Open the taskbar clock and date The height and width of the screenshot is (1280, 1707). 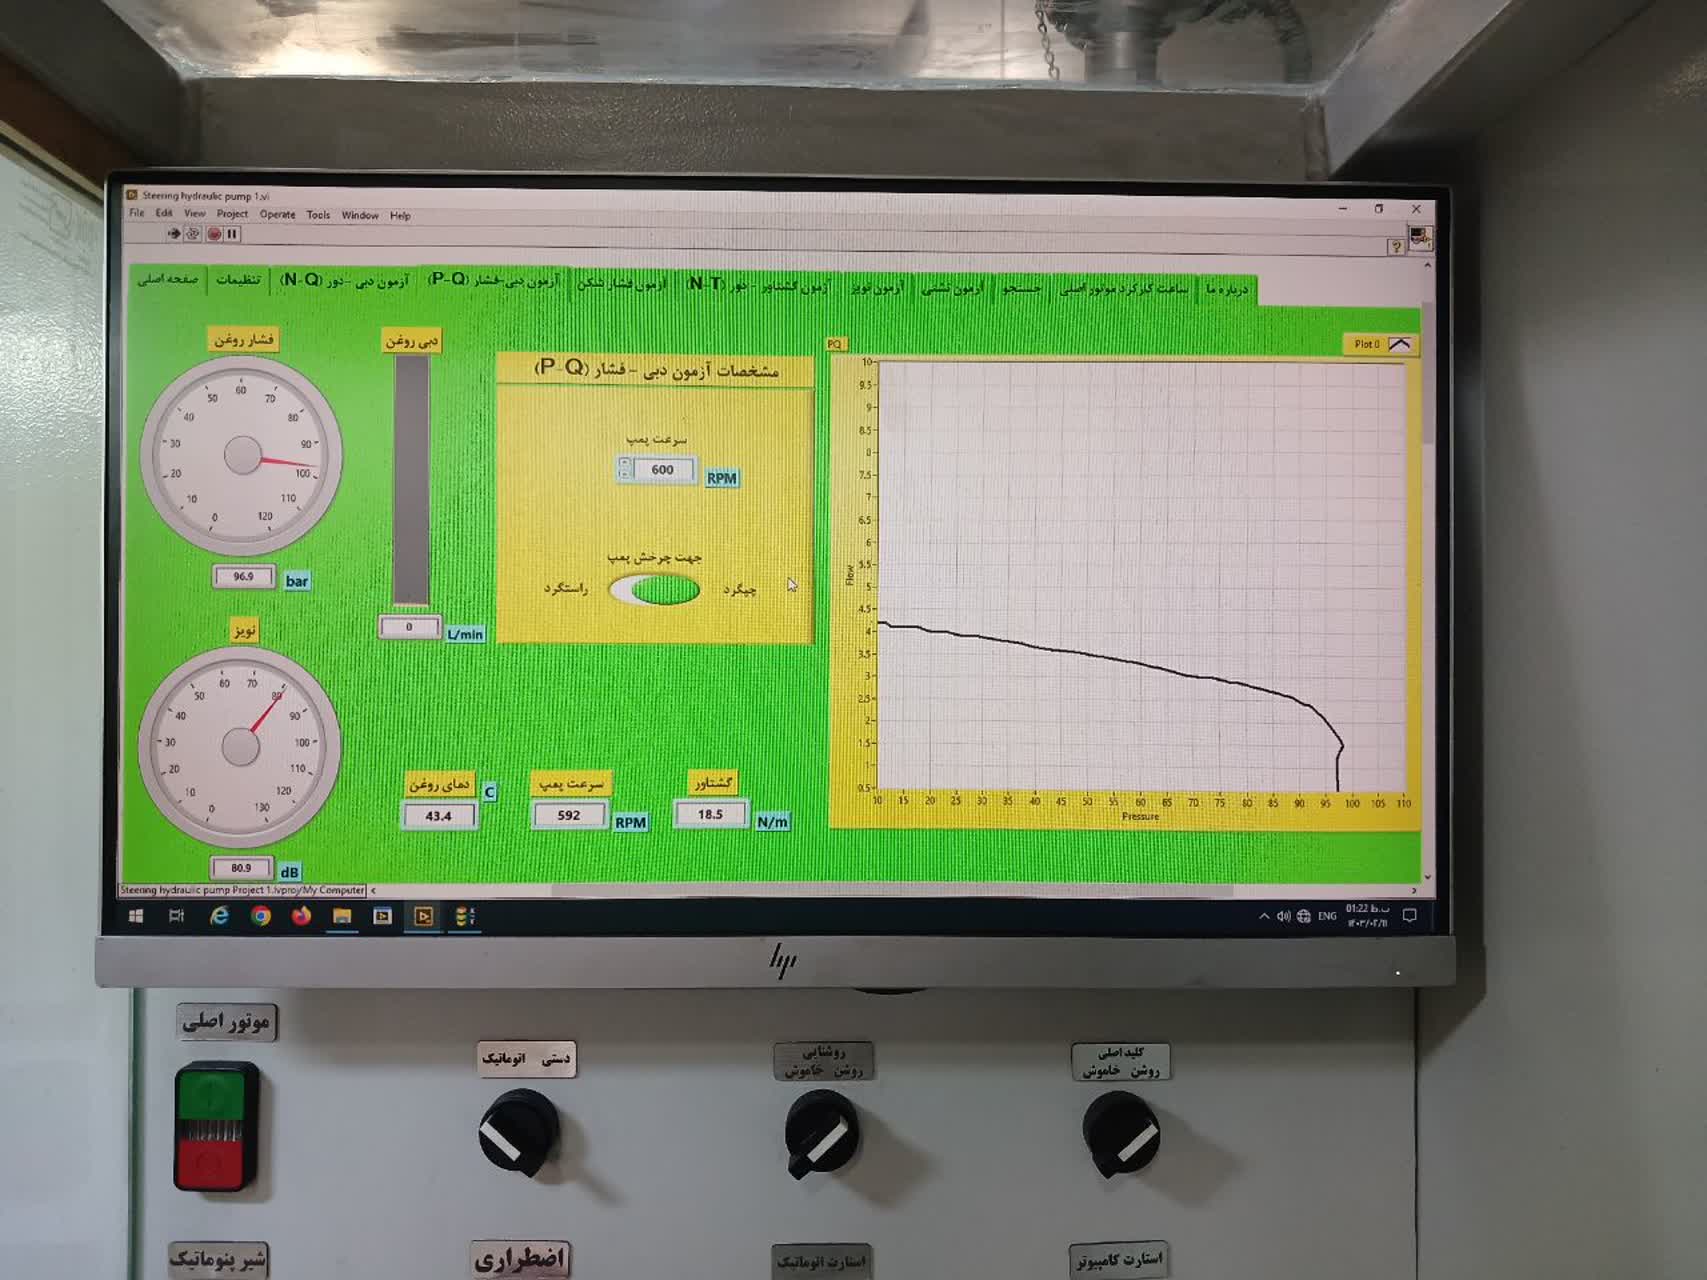pos(1367,915)
